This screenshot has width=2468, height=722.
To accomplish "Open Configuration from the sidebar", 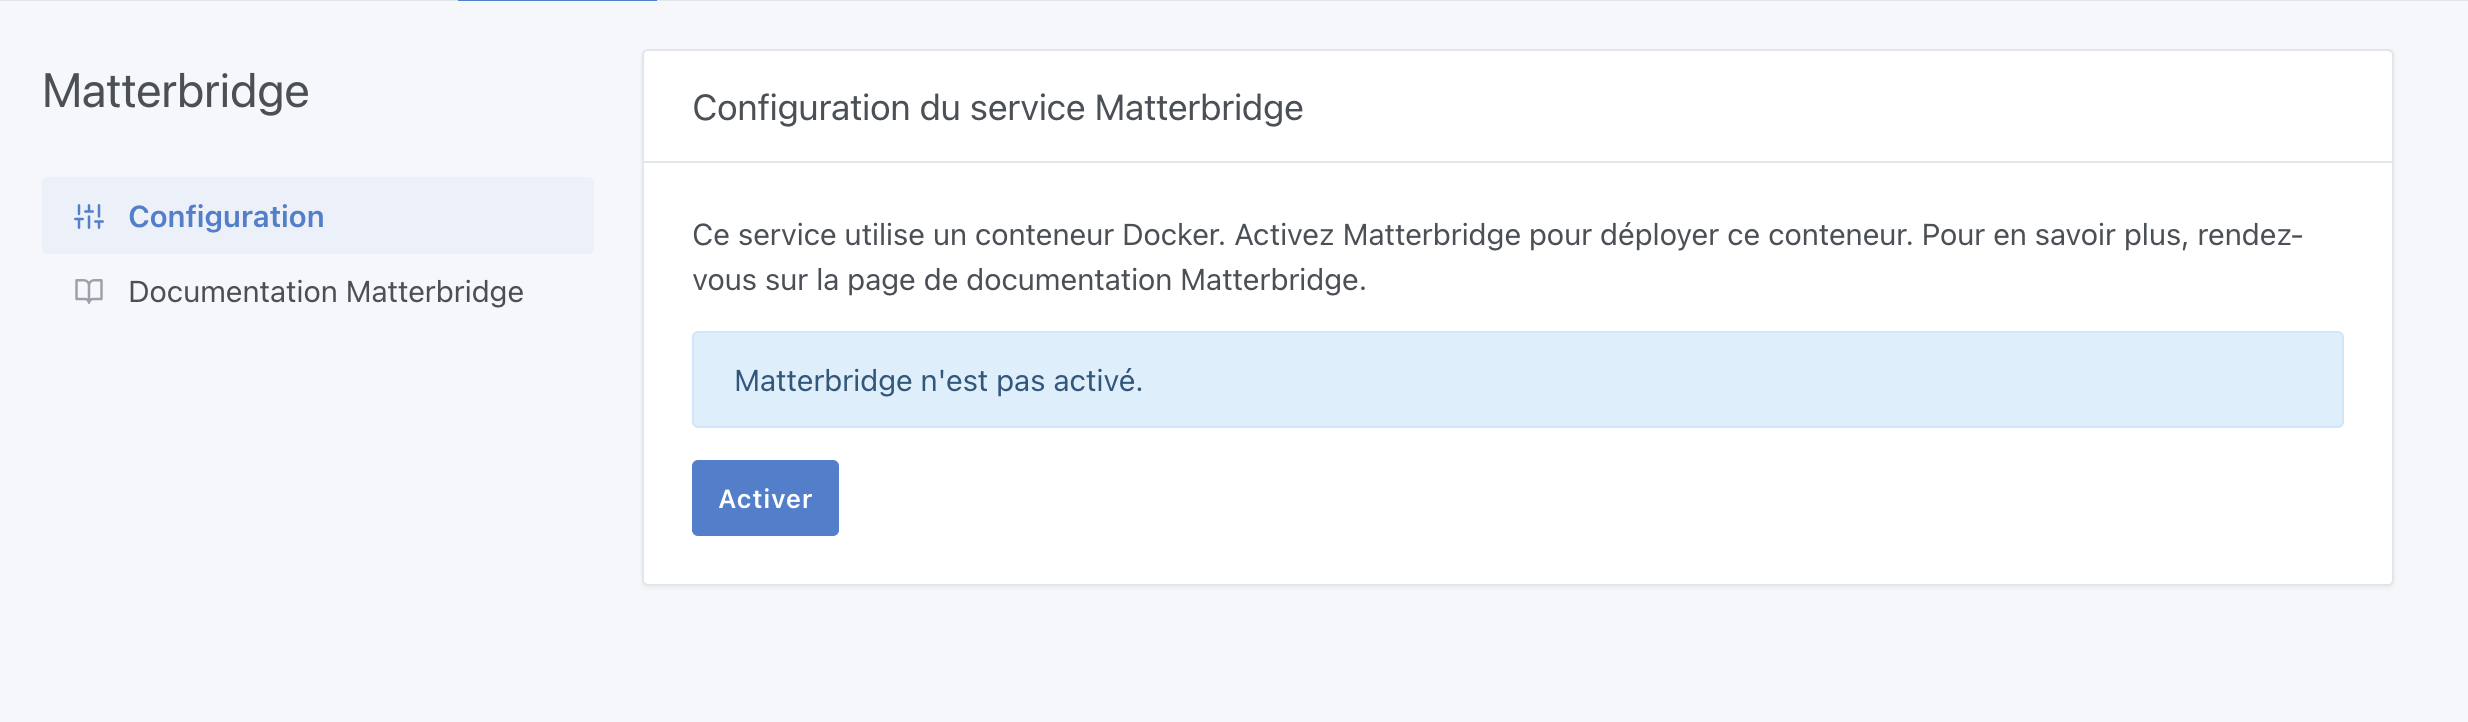I will (x=227, y=216).
